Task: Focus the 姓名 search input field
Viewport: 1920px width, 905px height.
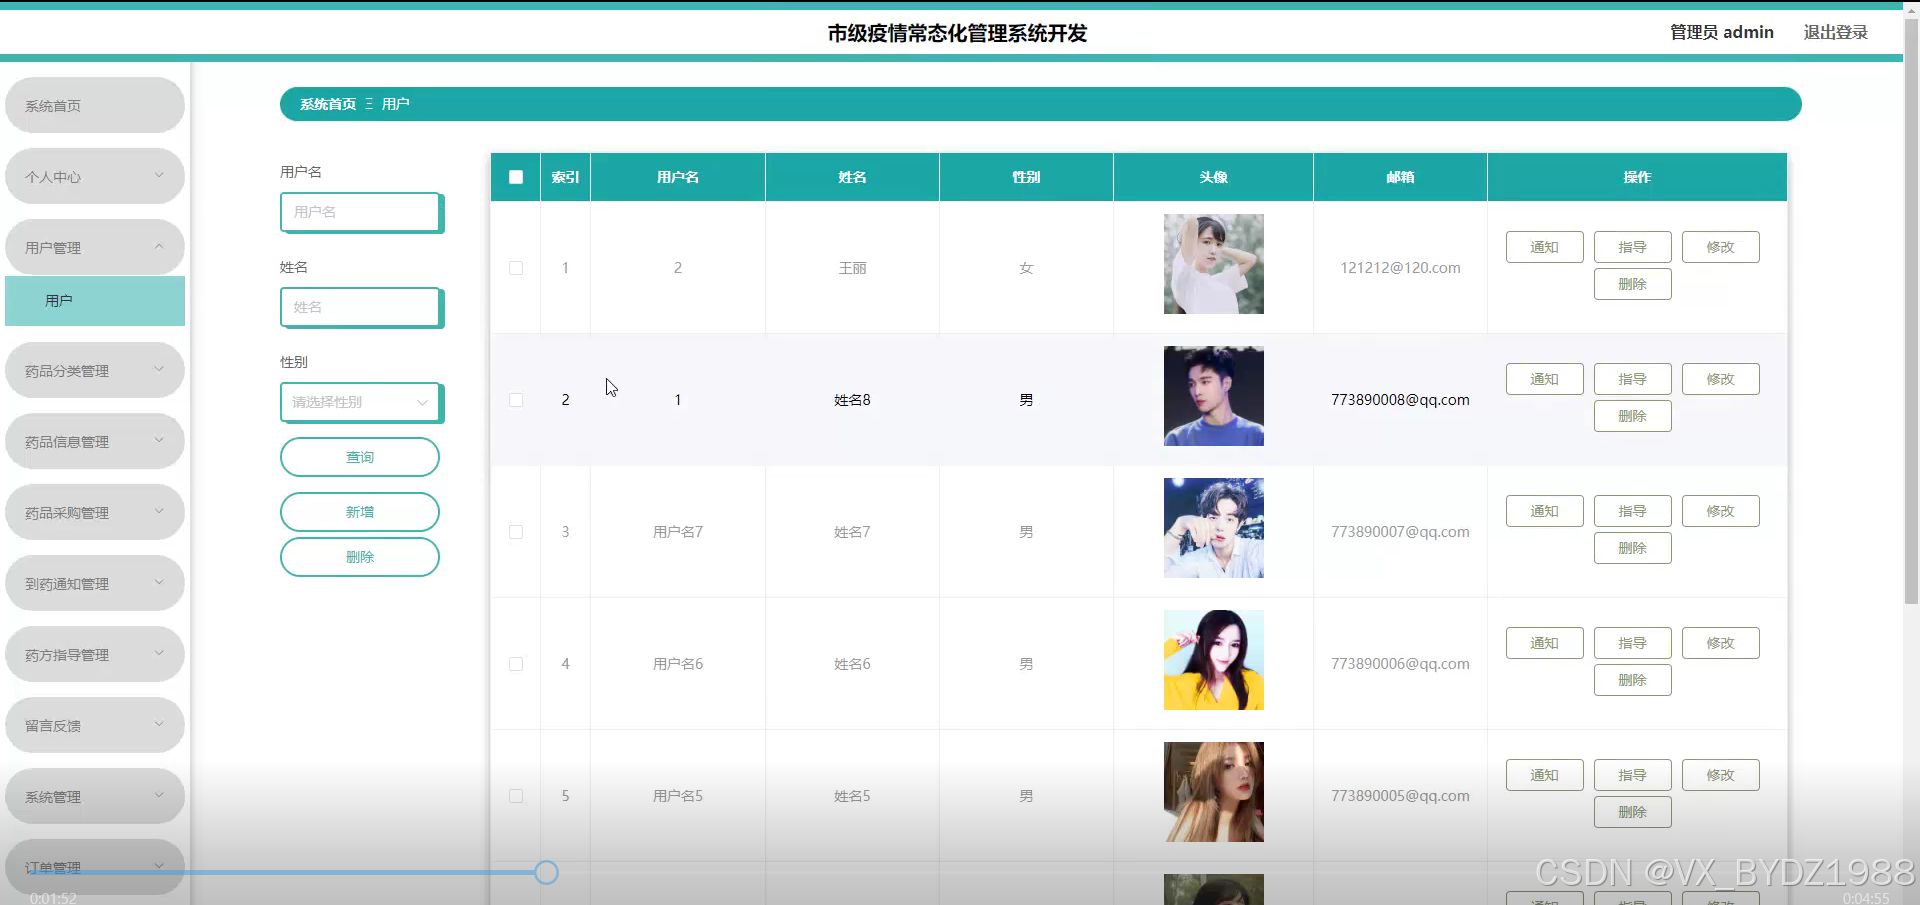Action: (360, 307)
